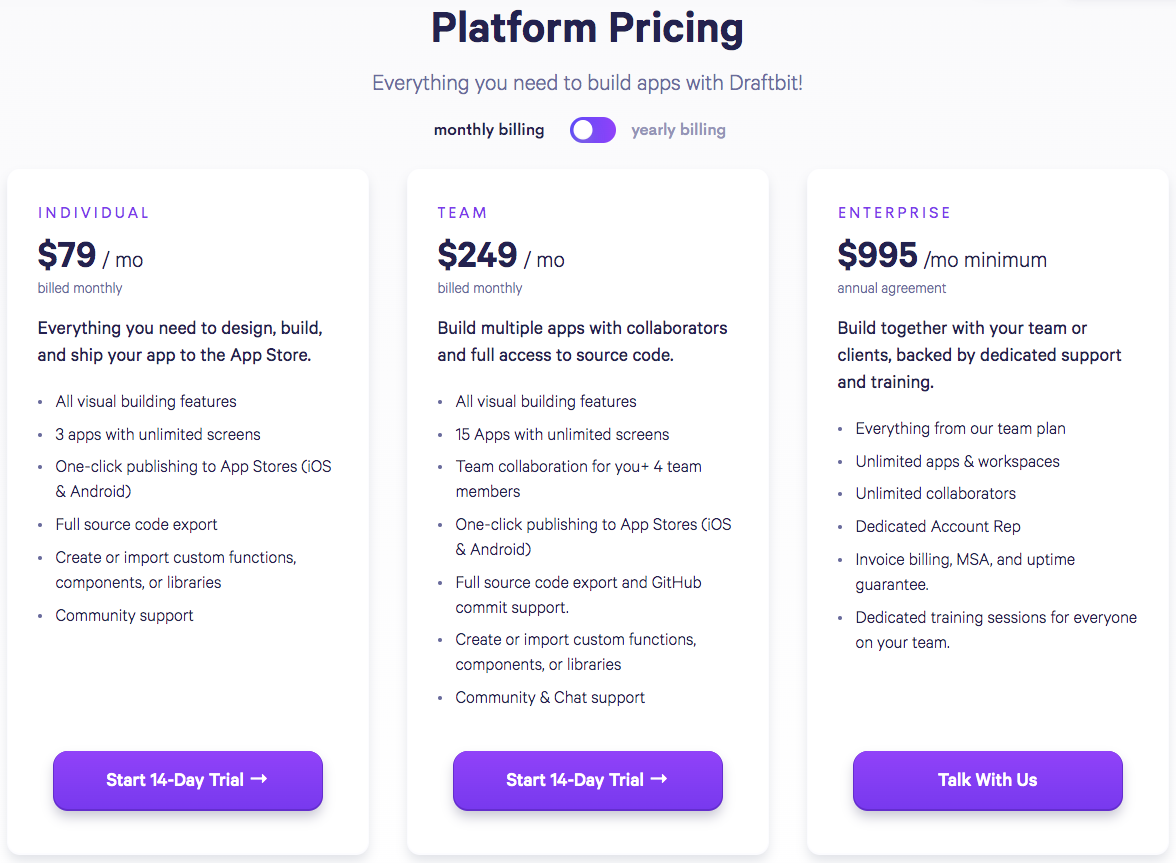The height and width of the screenshot is (863, 1176).
Task: Click the "Platform Pricing" heading
Action: [x=587, y=29]
